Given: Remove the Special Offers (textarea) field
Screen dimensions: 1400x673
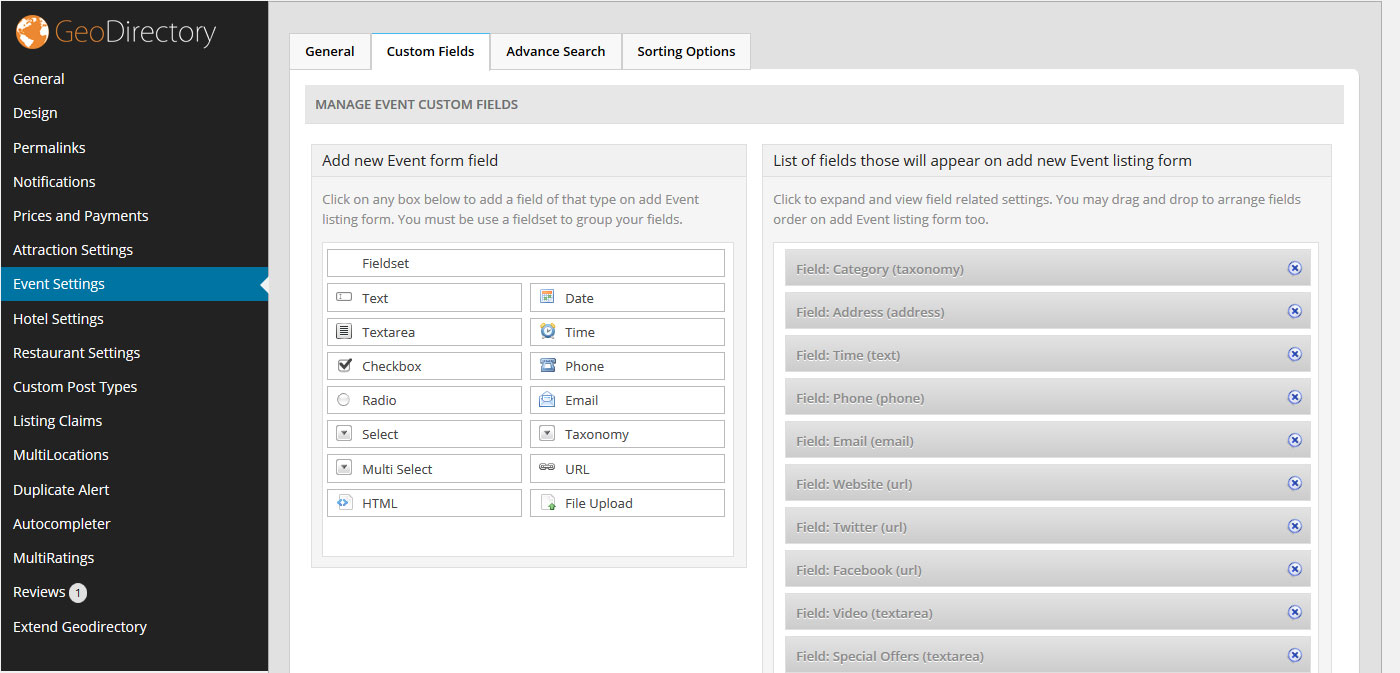Looking at the screenshot, I should (x=1294, y=655).
